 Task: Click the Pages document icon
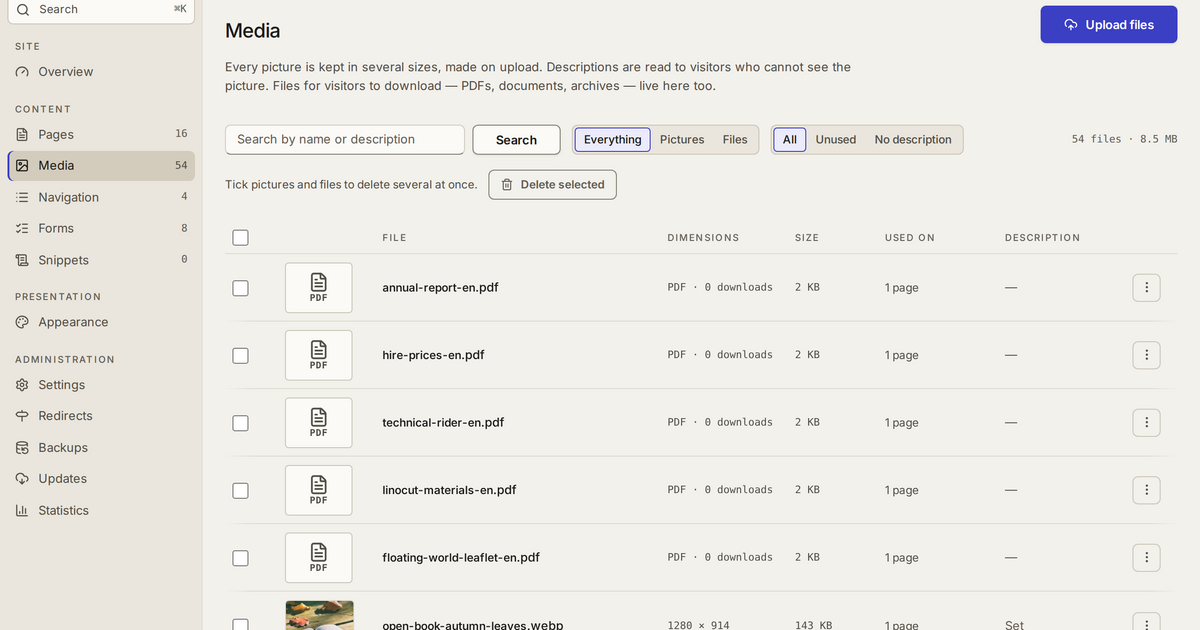pyautogui.click(x=22, y=135)
